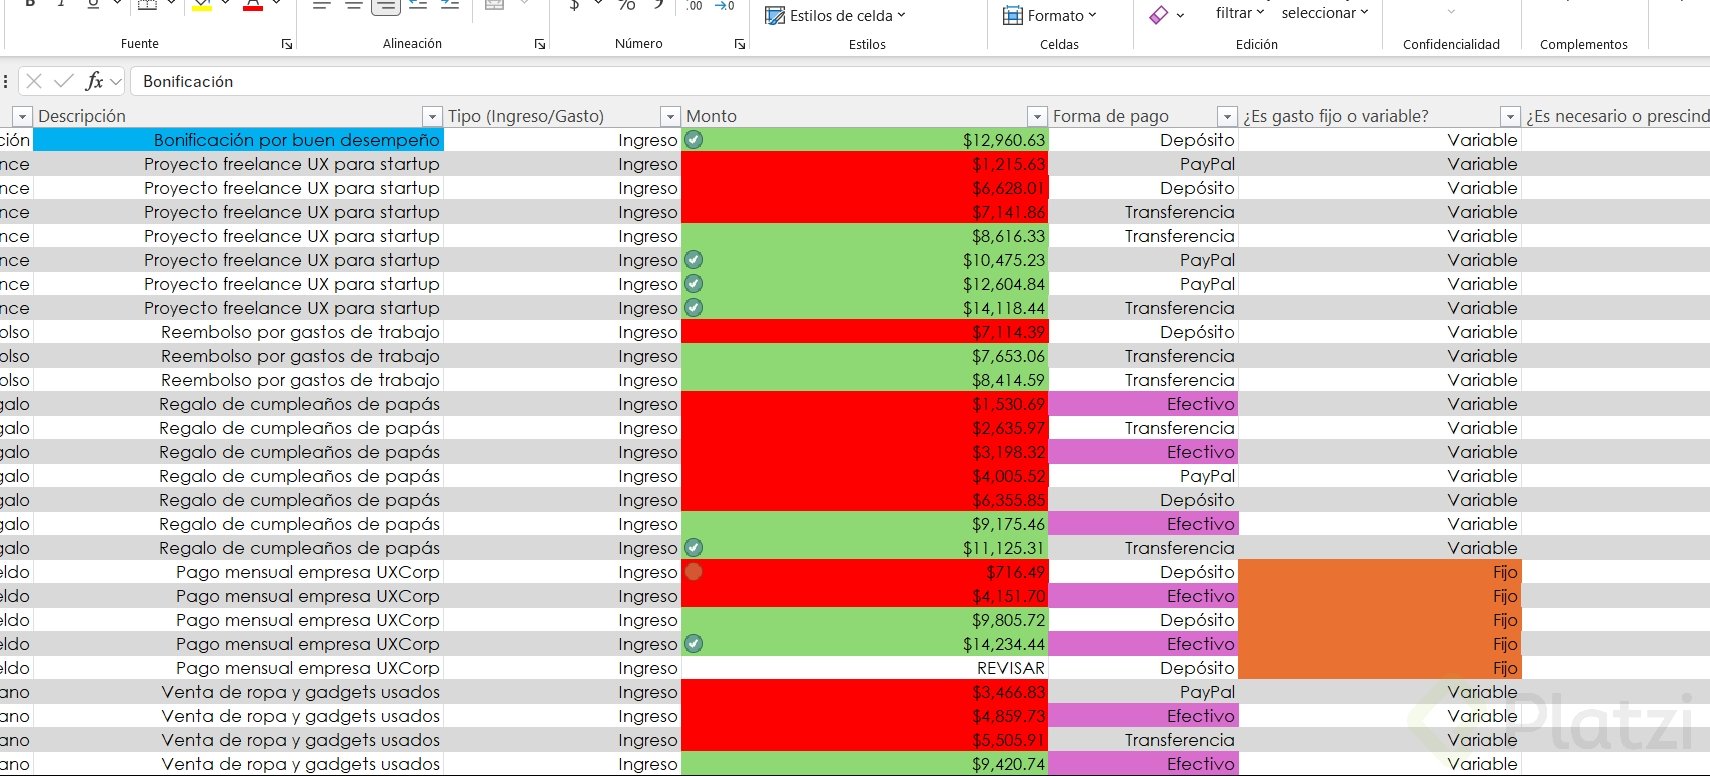Align cell text to the left
1710x776 pixels.
point(322,6)
